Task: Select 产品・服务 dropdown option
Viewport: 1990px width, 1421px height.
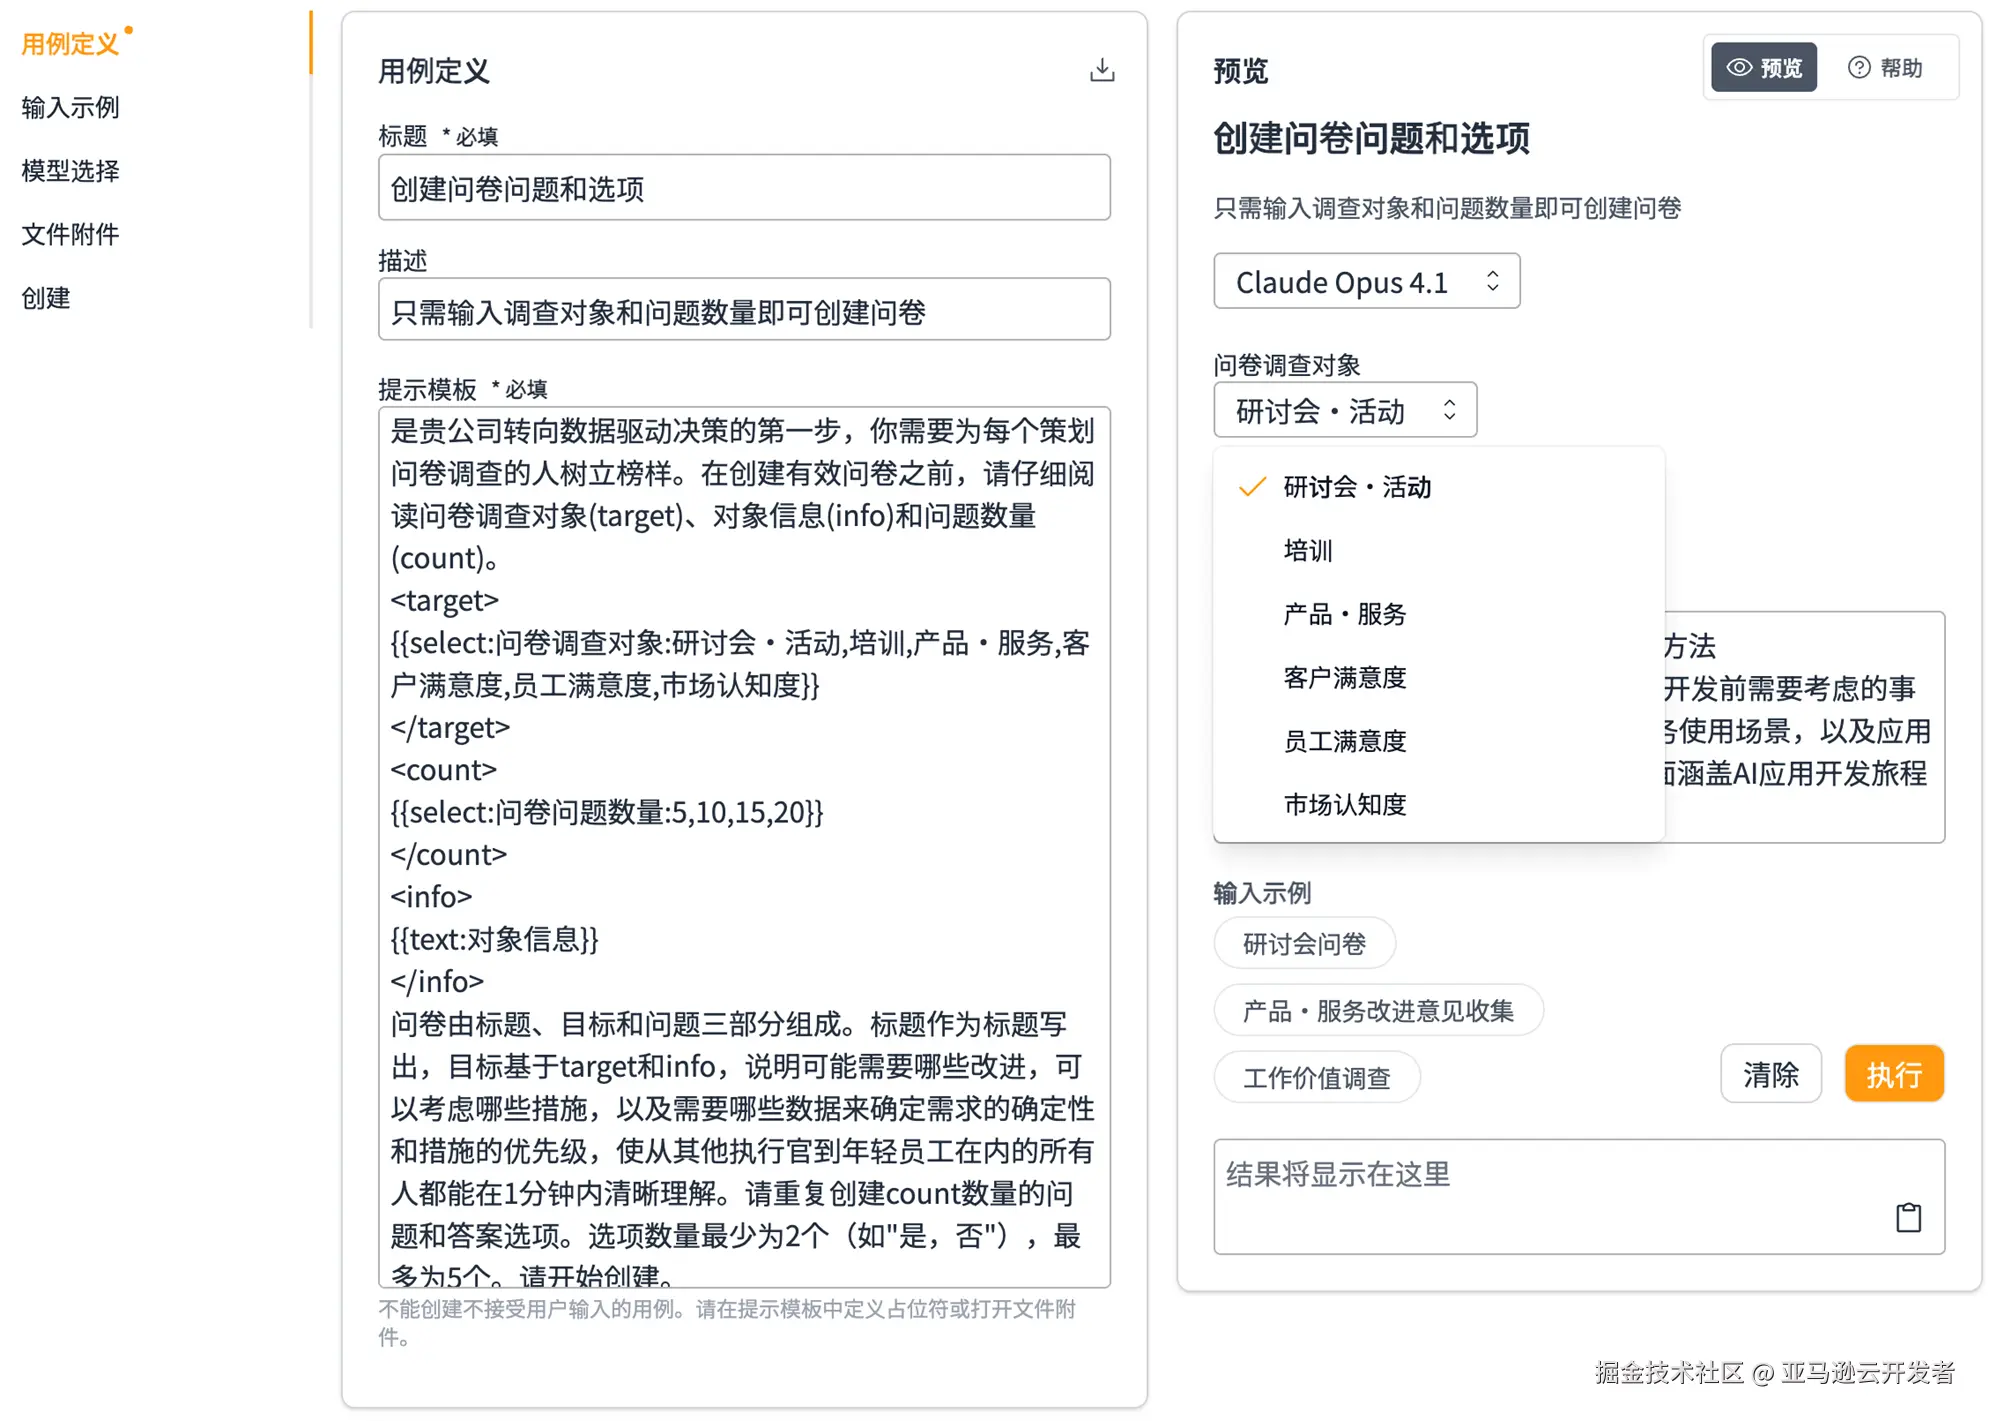Action: [x=1344, y=613]
